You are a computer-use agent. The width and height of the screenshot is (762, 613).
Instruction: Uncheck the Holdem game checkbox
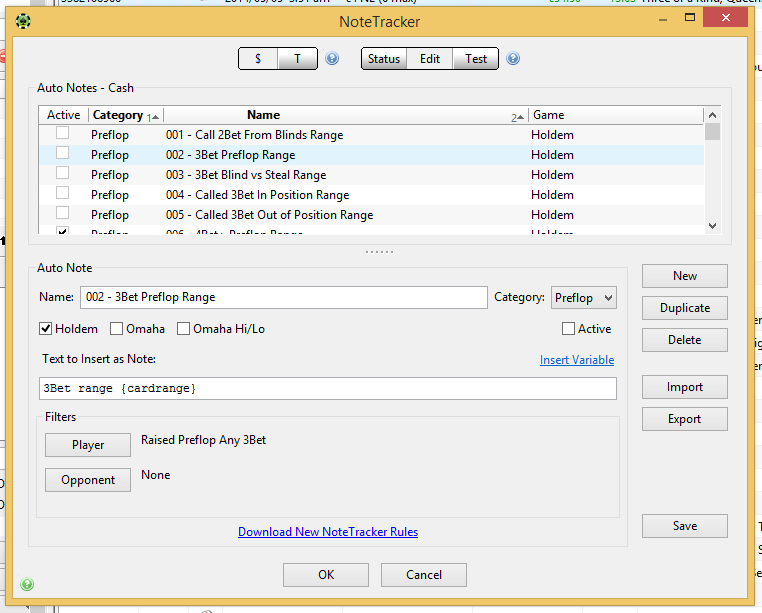[46, 329]
